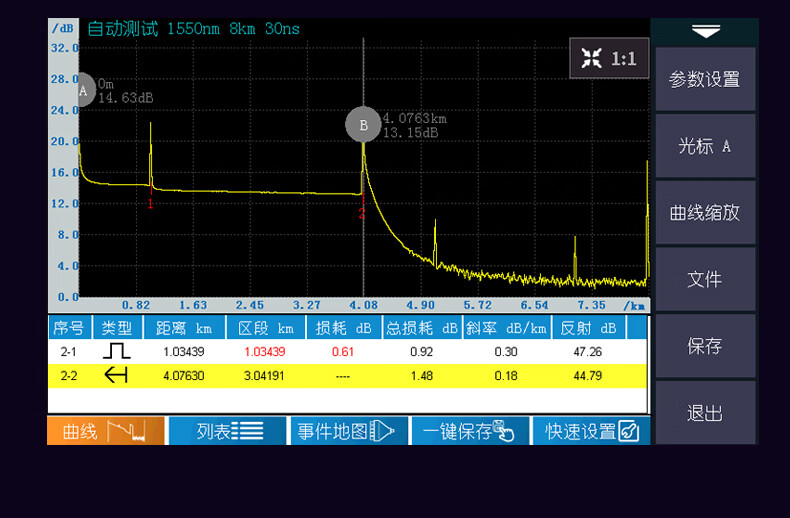Click the slope value 0.18
Viewport: 790px width, 518px height.
[x=506, y=376]
